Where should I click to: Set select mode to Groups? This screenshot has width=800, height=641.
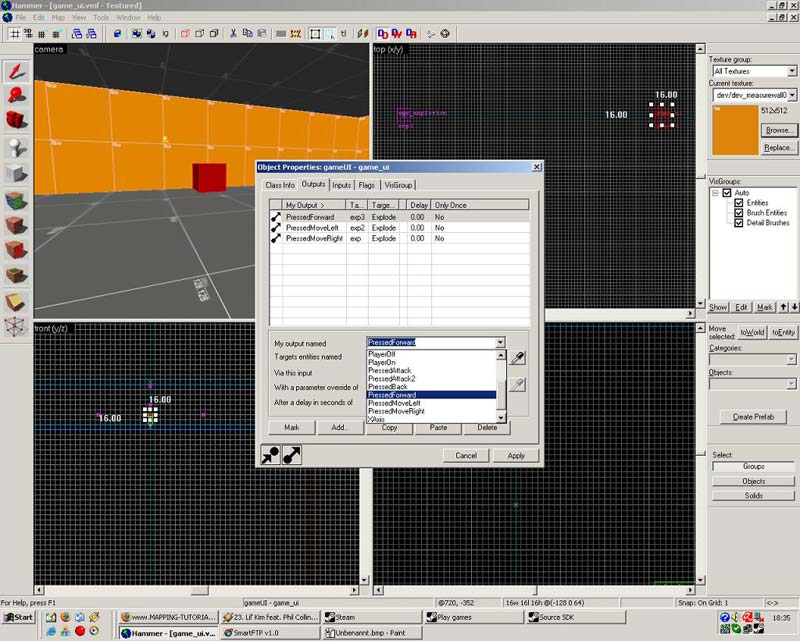[x=753, y=466]
